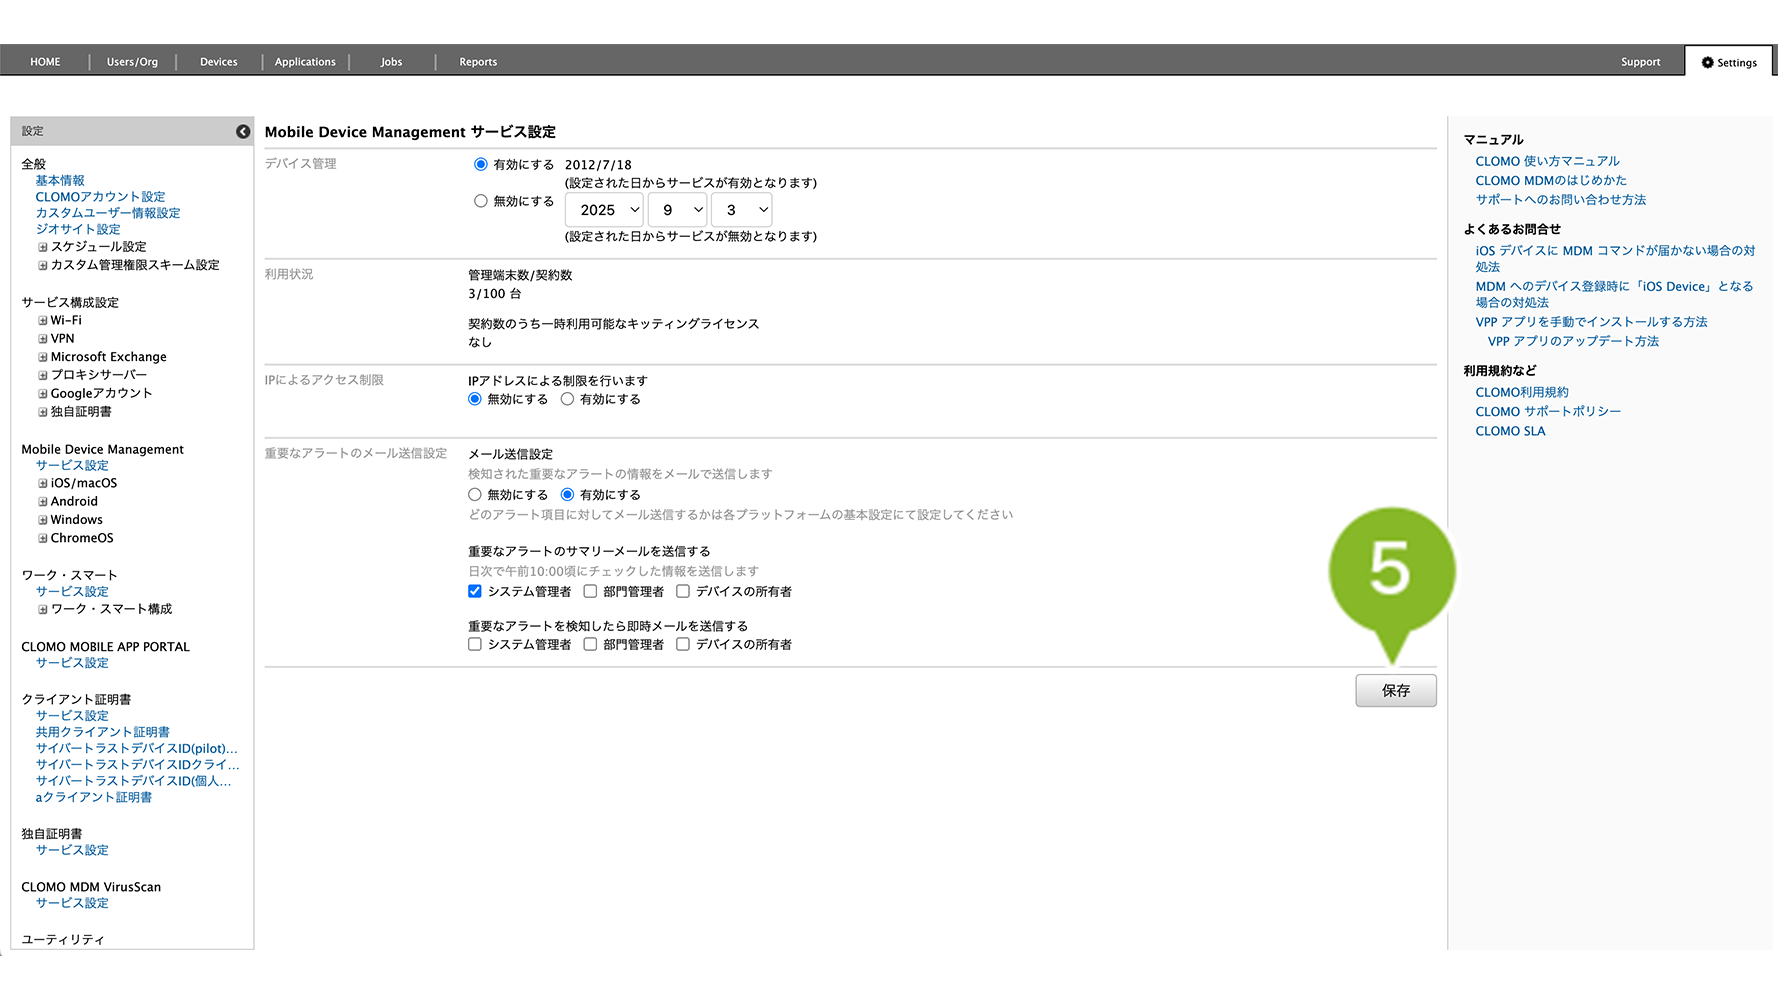Viewport: 1778px width, 1000px height.
Task: Open CLOMO 使い方マニュアル link
Action: [x=1547, y=161]
